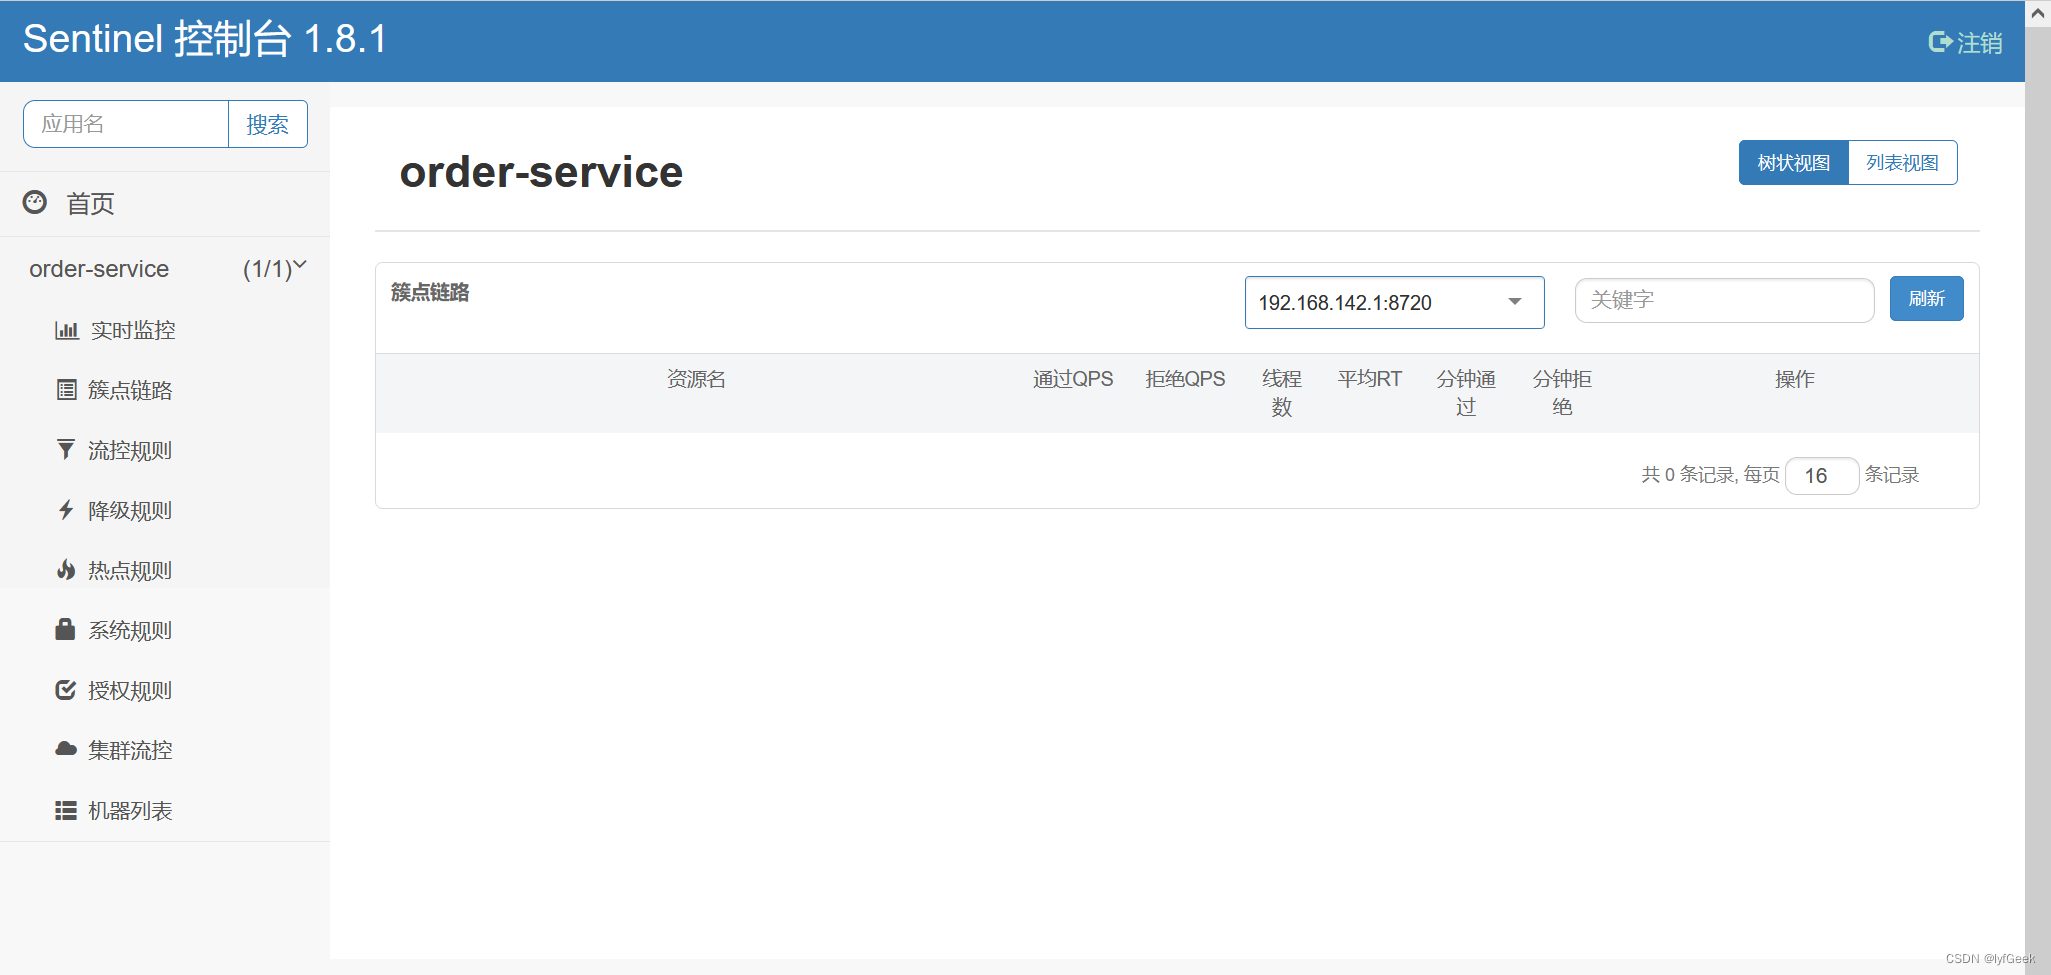Click the list icon for 簇点链路

pos(66,390)
